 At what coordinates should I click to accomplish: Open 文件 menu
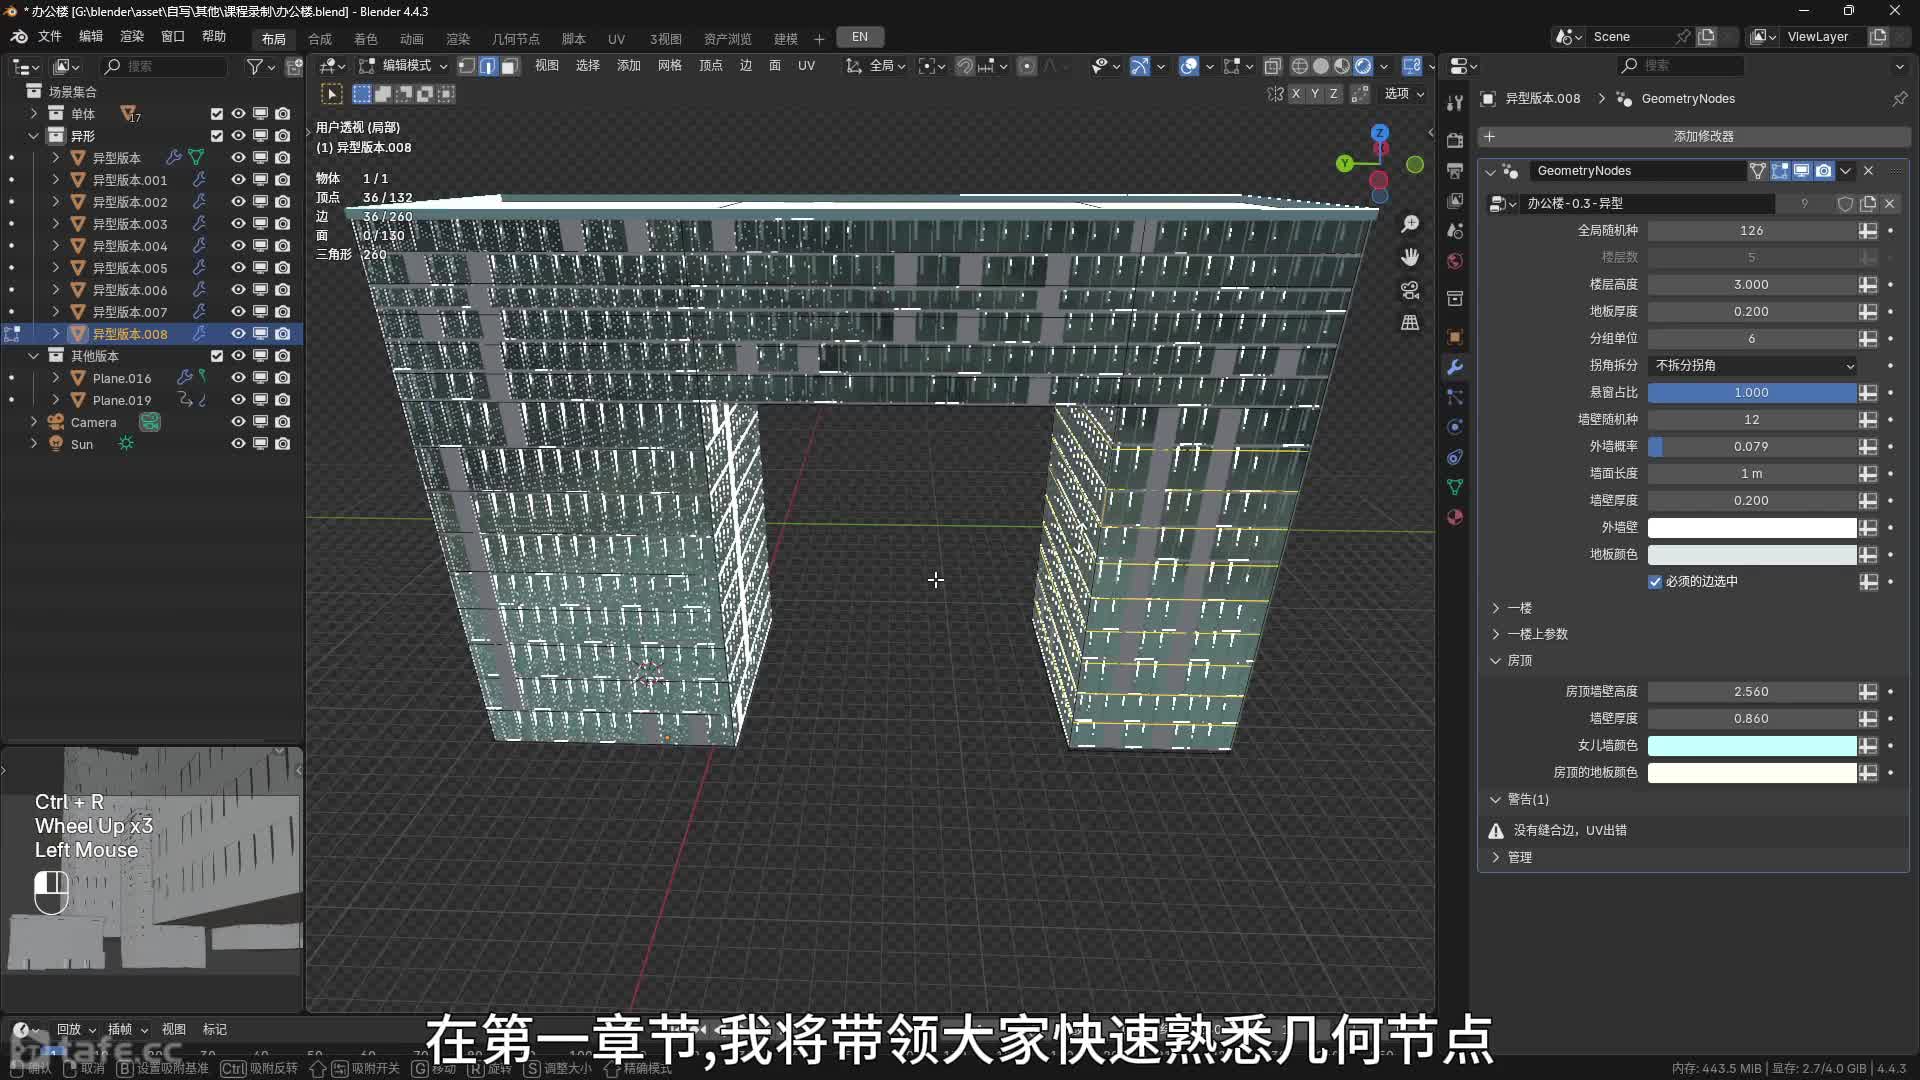tap(50, 36)
